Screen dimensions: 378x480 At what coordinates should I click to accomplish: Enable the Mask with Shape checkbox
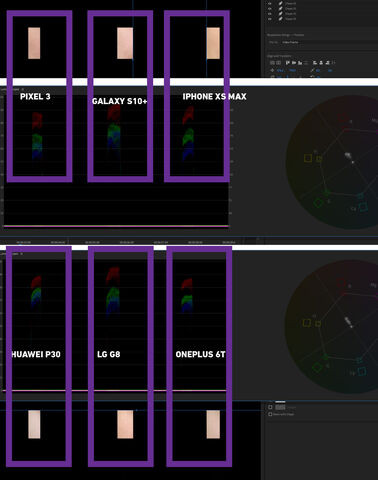click(270, 414)
